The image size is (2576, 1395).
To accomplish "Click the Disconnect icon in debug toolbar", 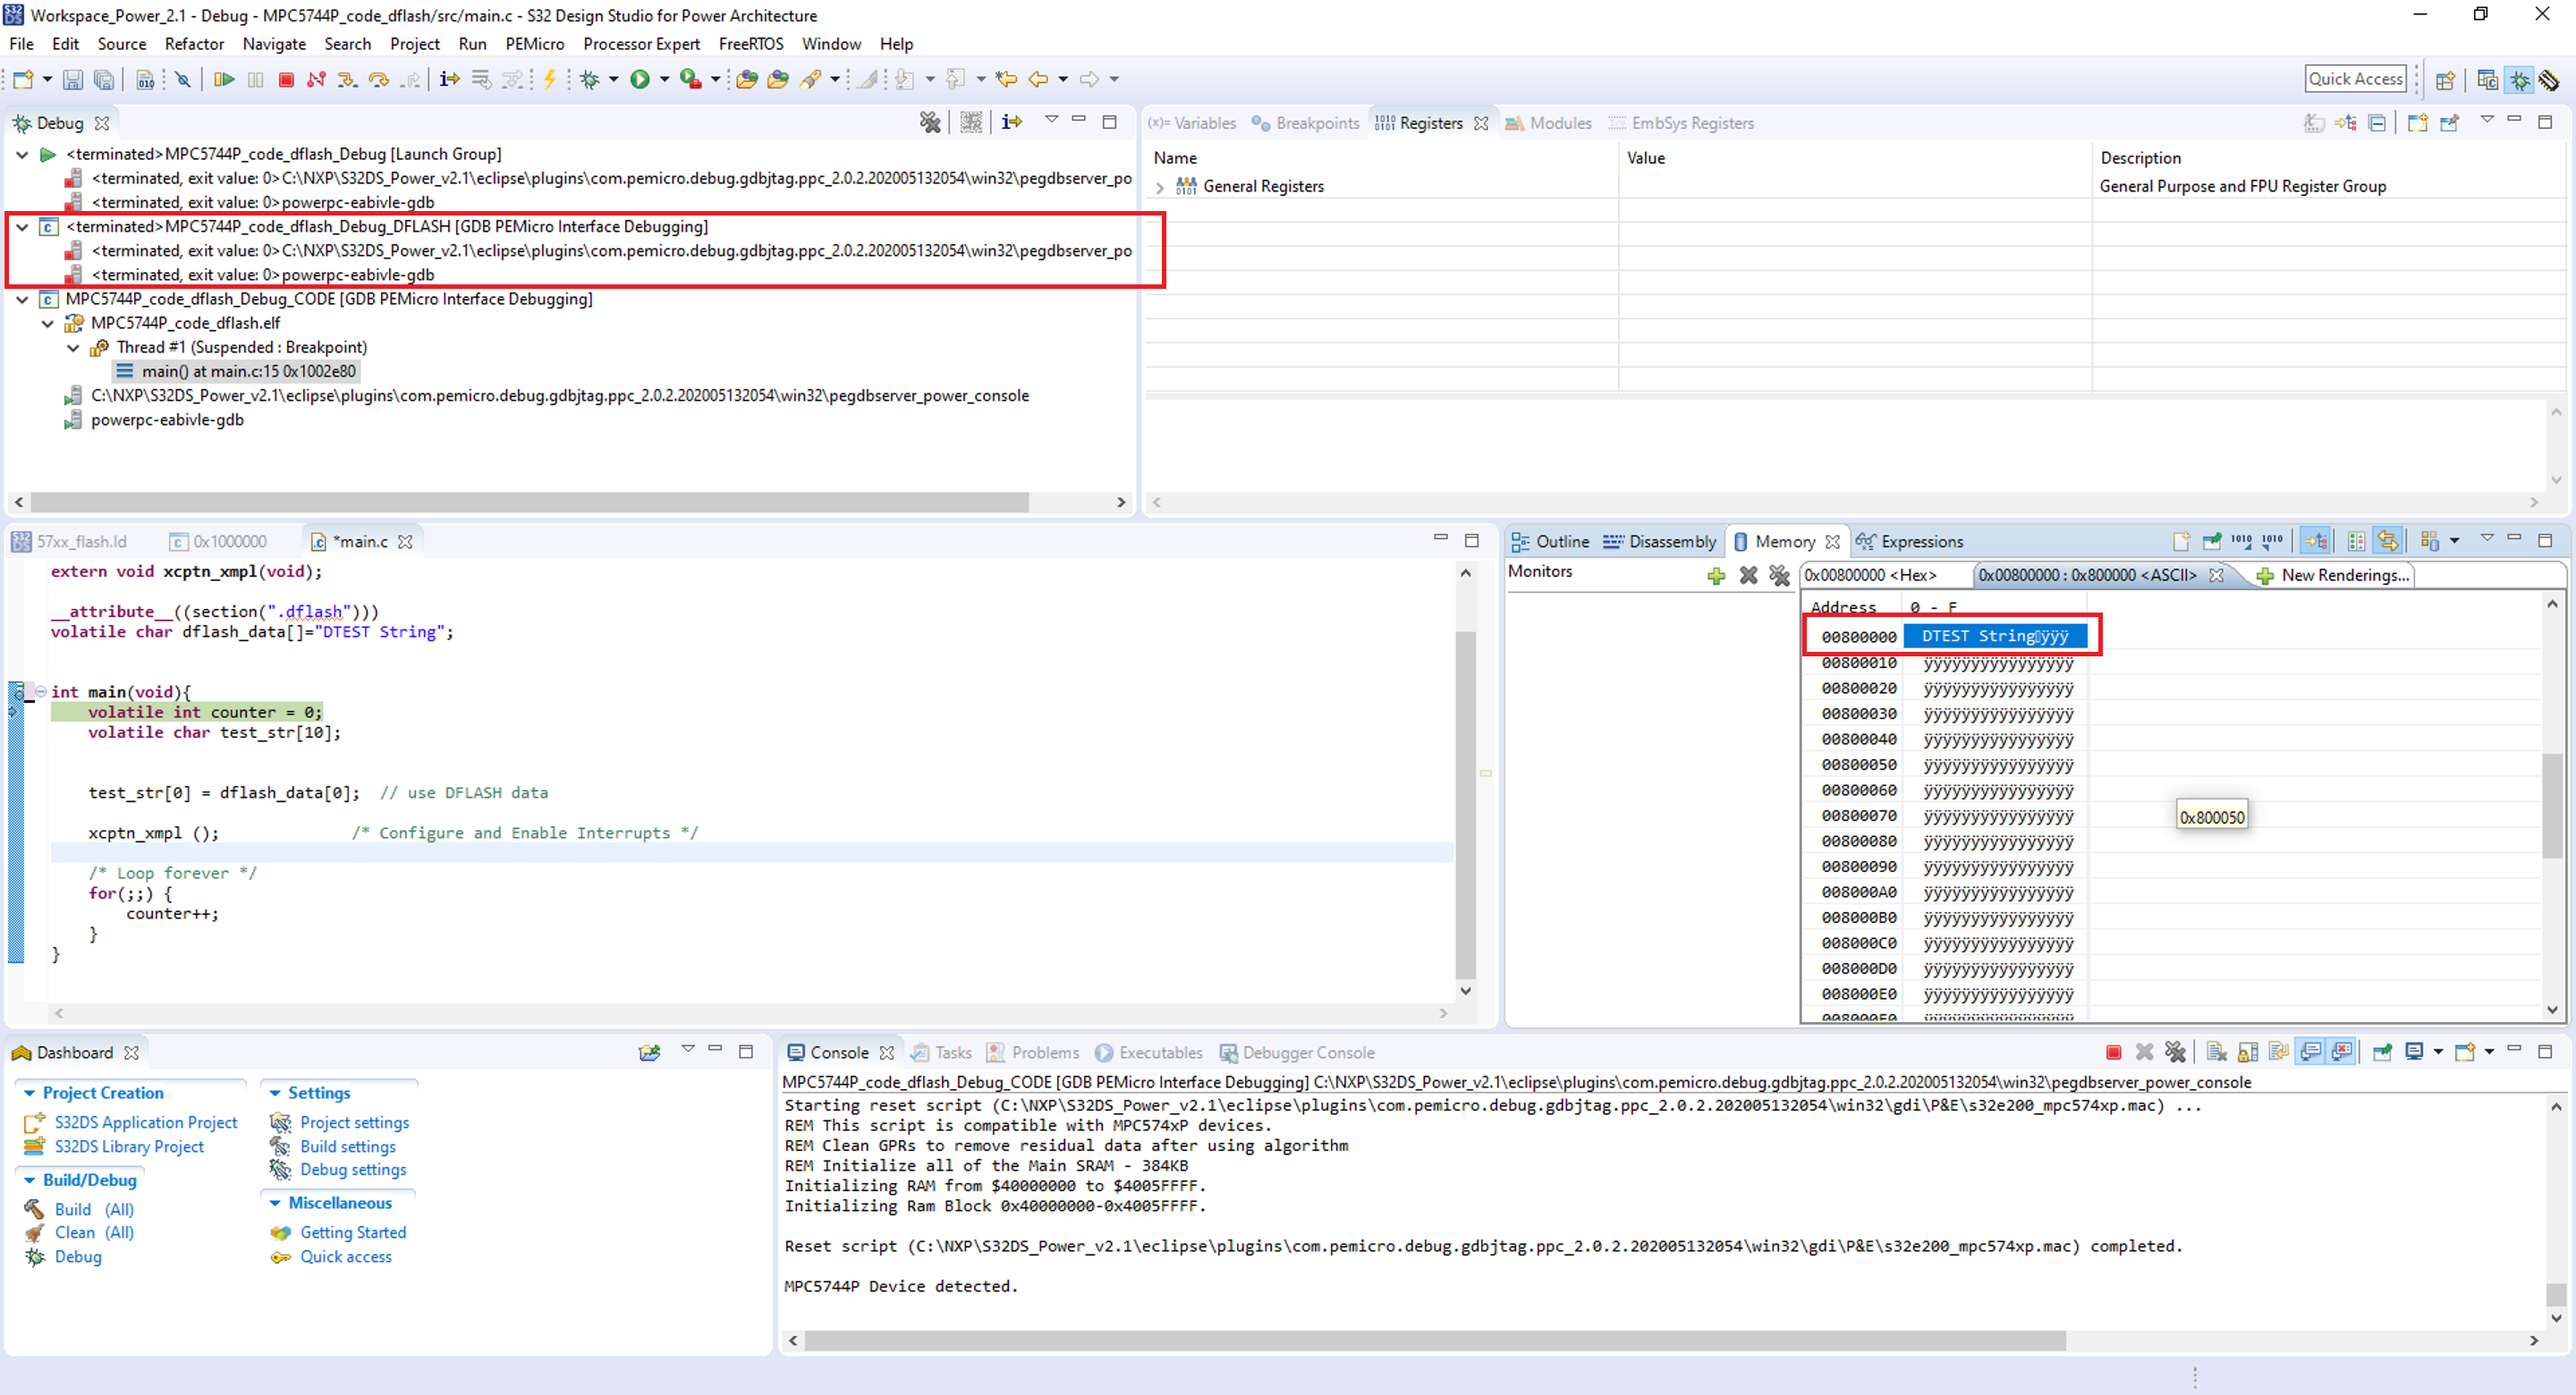I will pyautogui.click(x=316, y=79).
